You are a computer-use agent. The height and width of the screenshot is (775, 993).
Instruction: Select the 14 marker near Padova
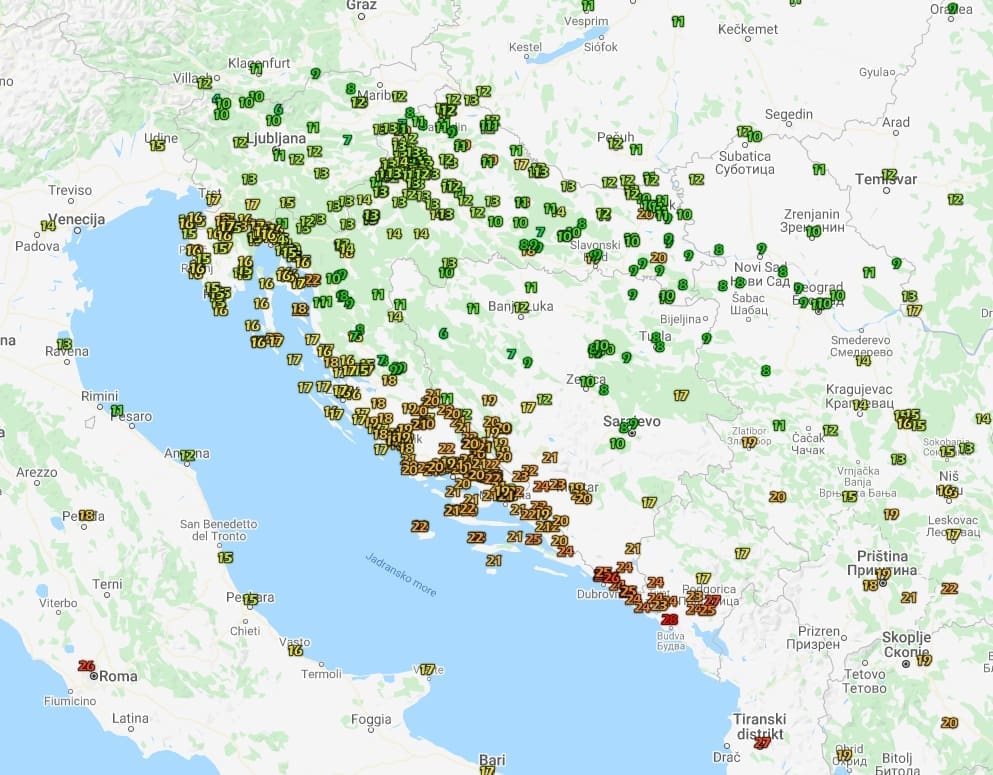click(x=47, y=226)
